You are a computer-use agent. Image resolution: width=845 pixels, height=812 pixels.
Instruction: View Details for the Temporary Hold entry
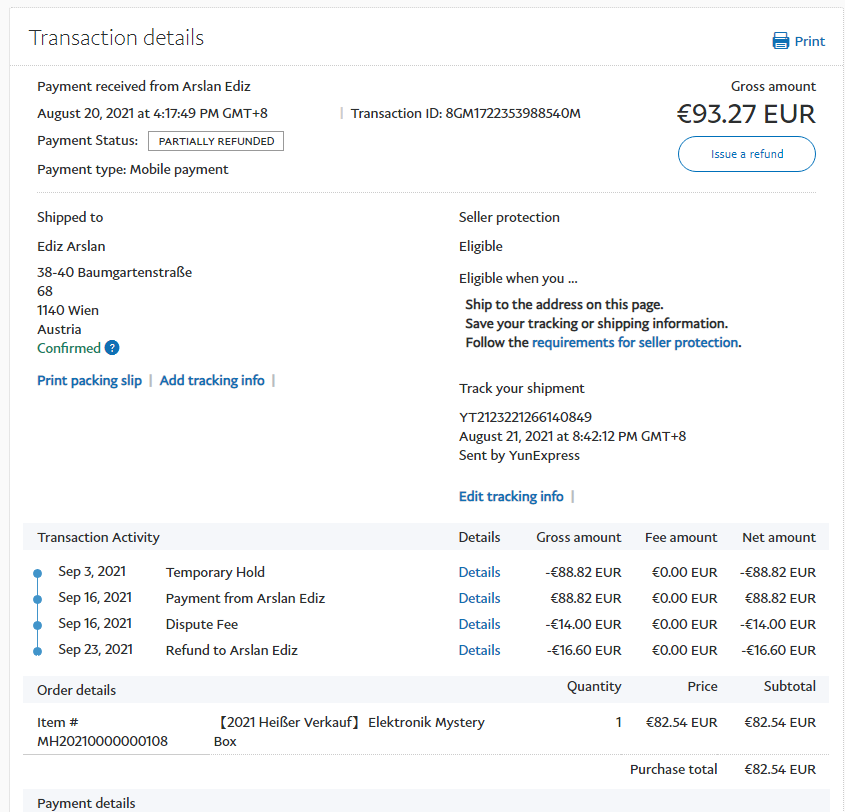coord(479,572)
